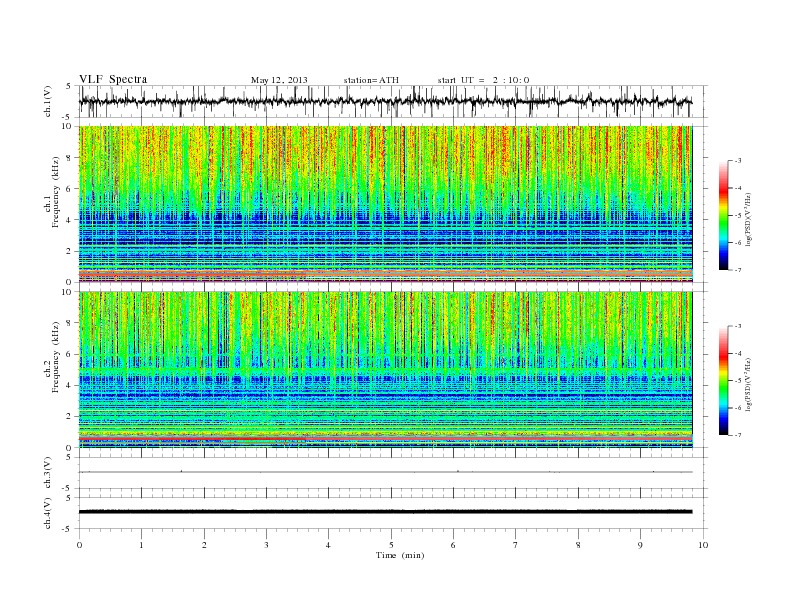Image resolution: width=792 pixels, height=612 pixels.
Task: Click the thick black ch.4 trace
Action: tap(385, 512)
